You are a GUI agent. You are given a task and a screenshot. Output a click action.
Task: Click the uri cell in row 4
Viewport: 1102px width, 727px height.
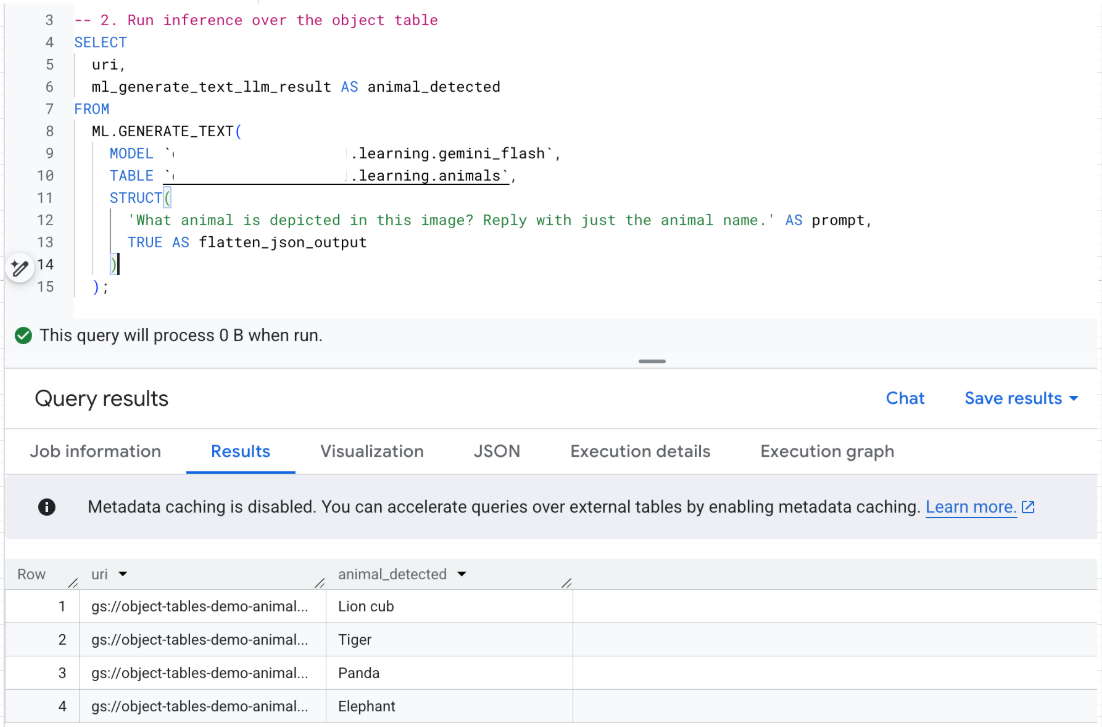tap(202, 706)
